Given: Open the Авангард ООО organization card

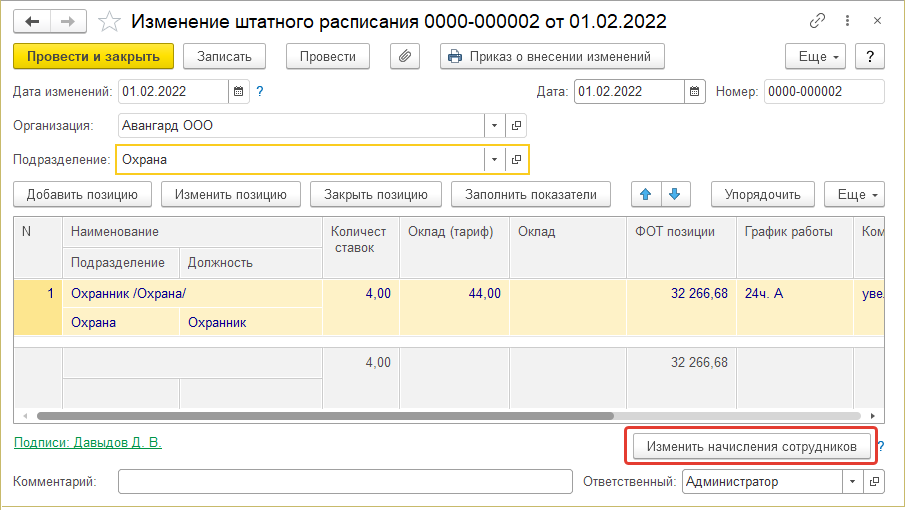Looking at the screenshot, I should (517, 126).
